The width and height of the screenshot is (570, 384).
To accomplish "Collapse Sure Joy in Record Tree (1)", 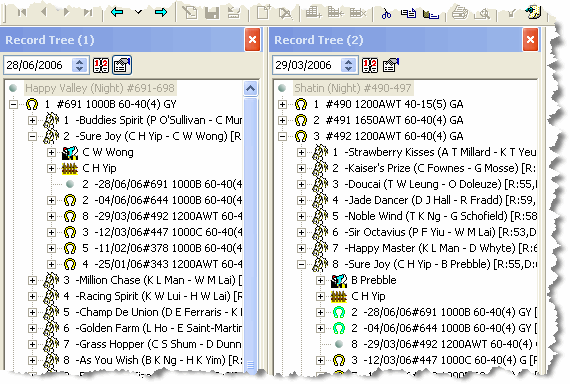I will 32,136.
